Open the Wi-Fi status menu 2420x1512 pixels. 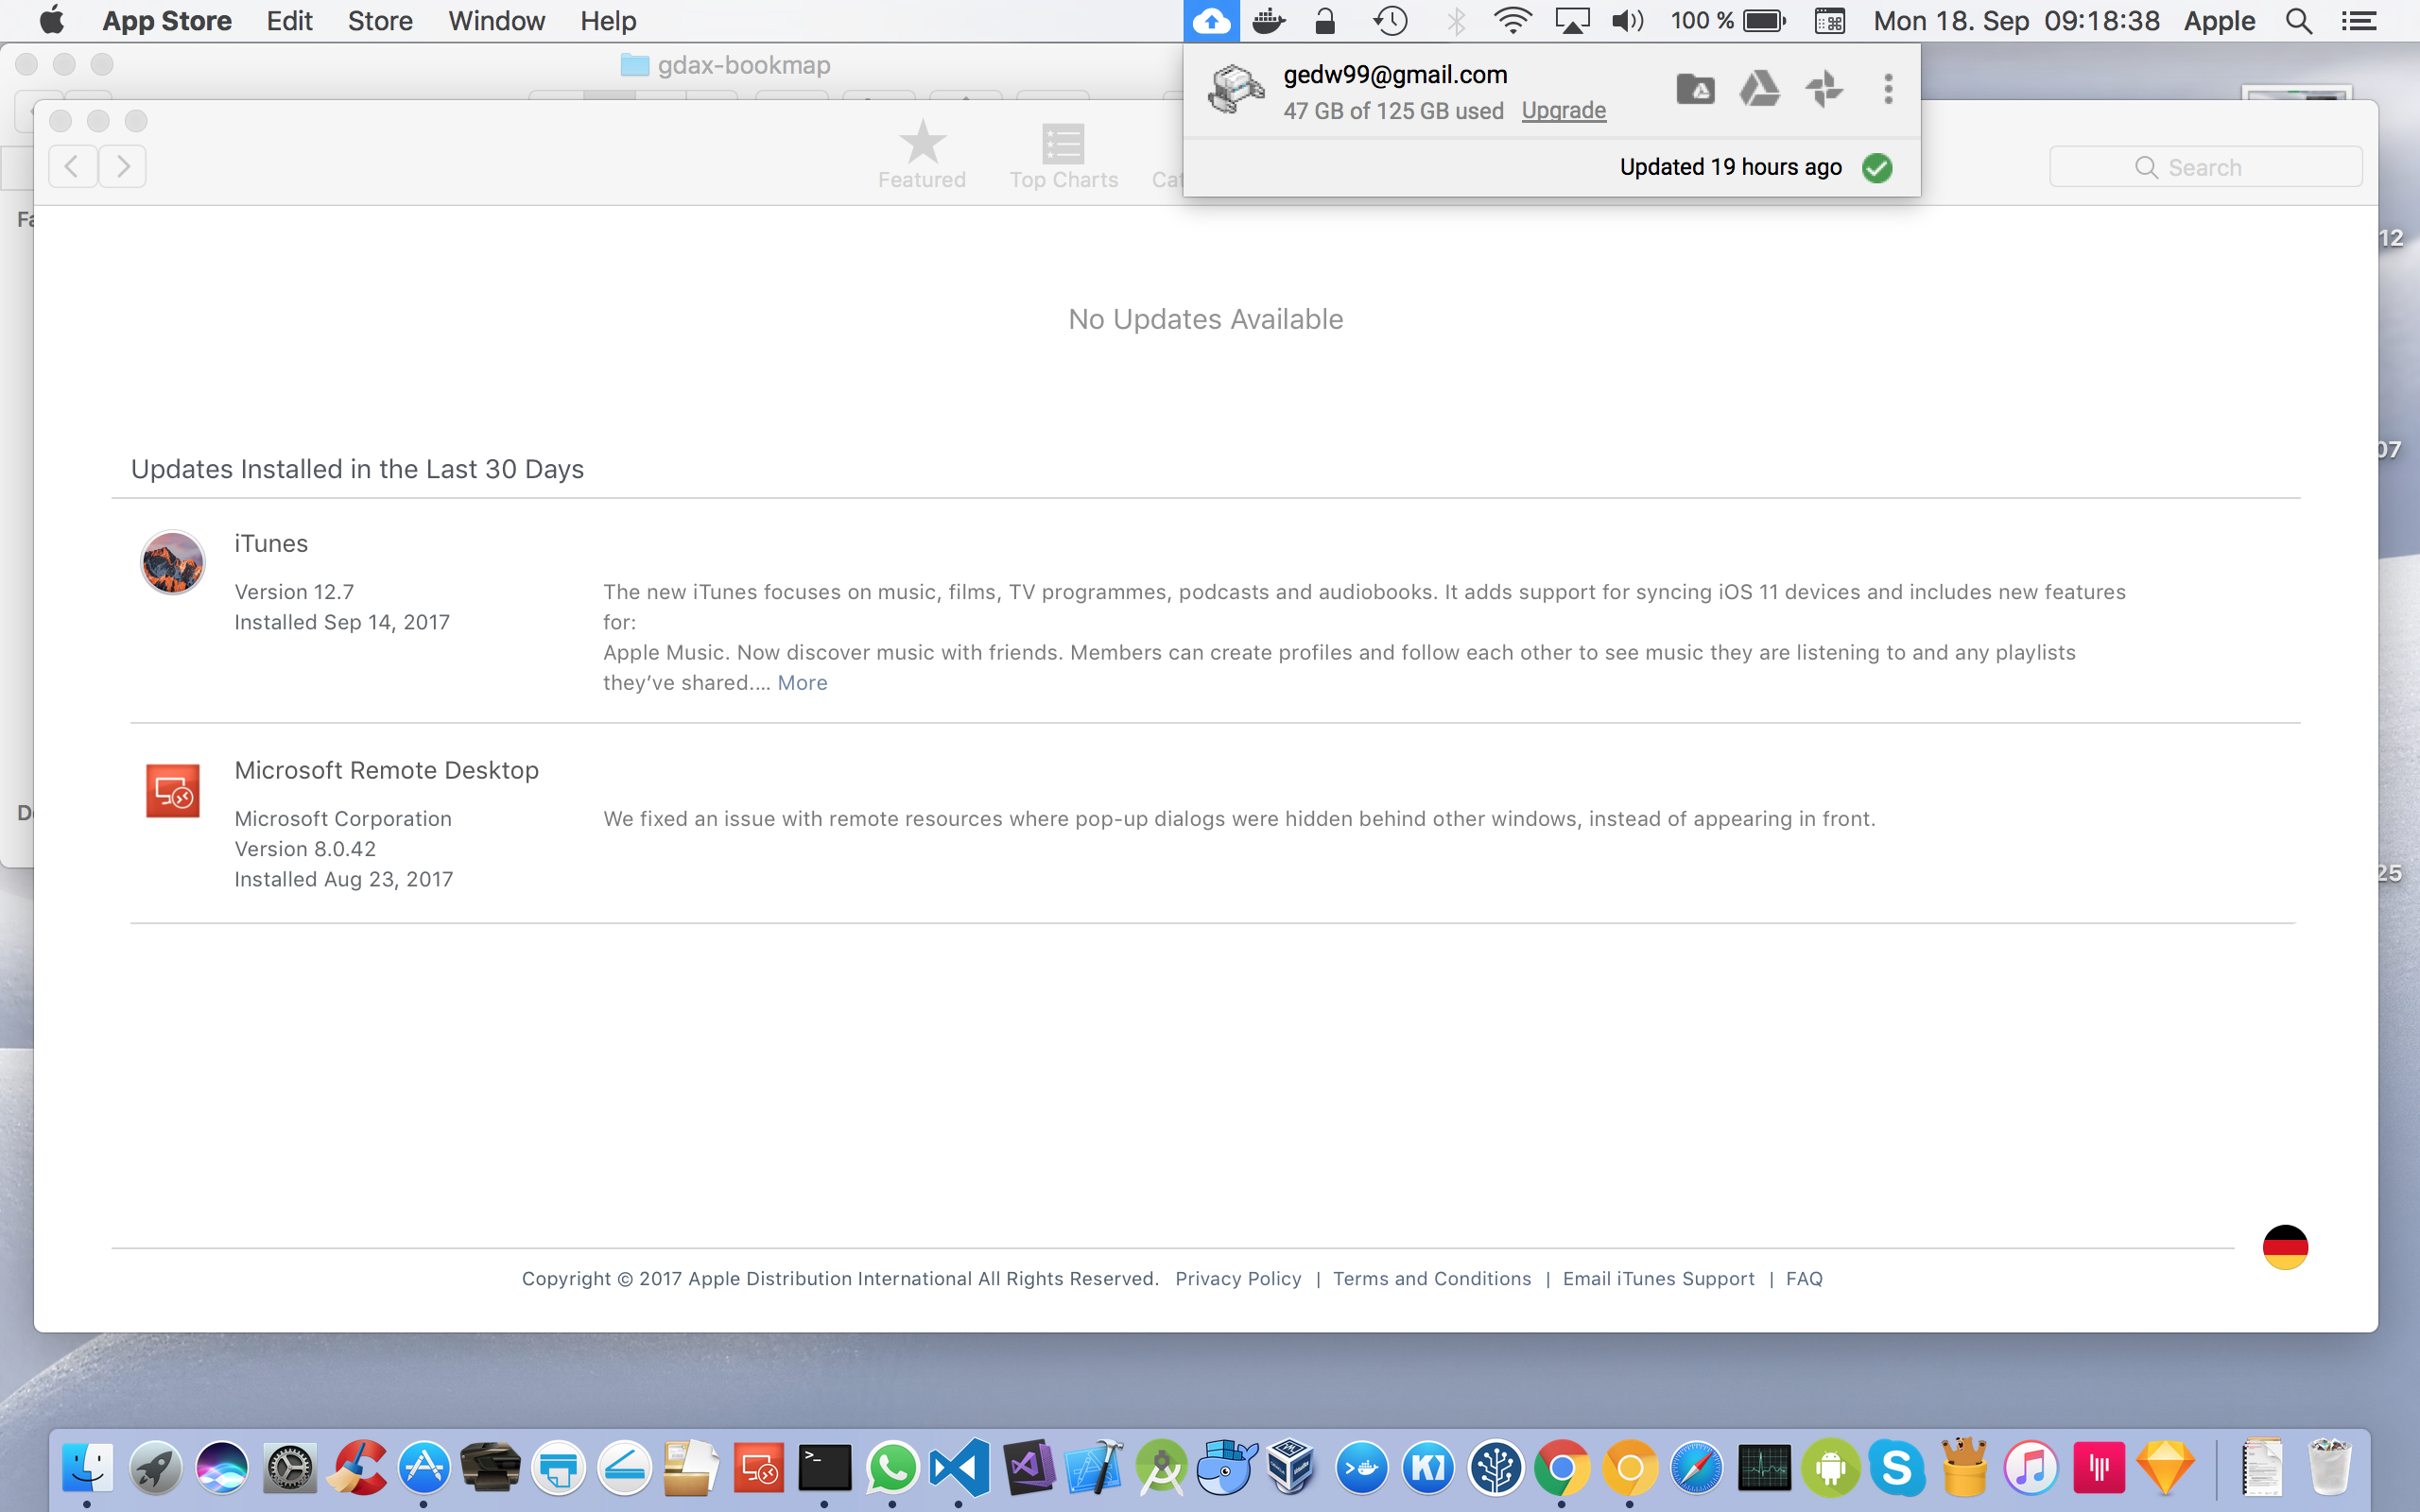click(x=1512, y=21)
